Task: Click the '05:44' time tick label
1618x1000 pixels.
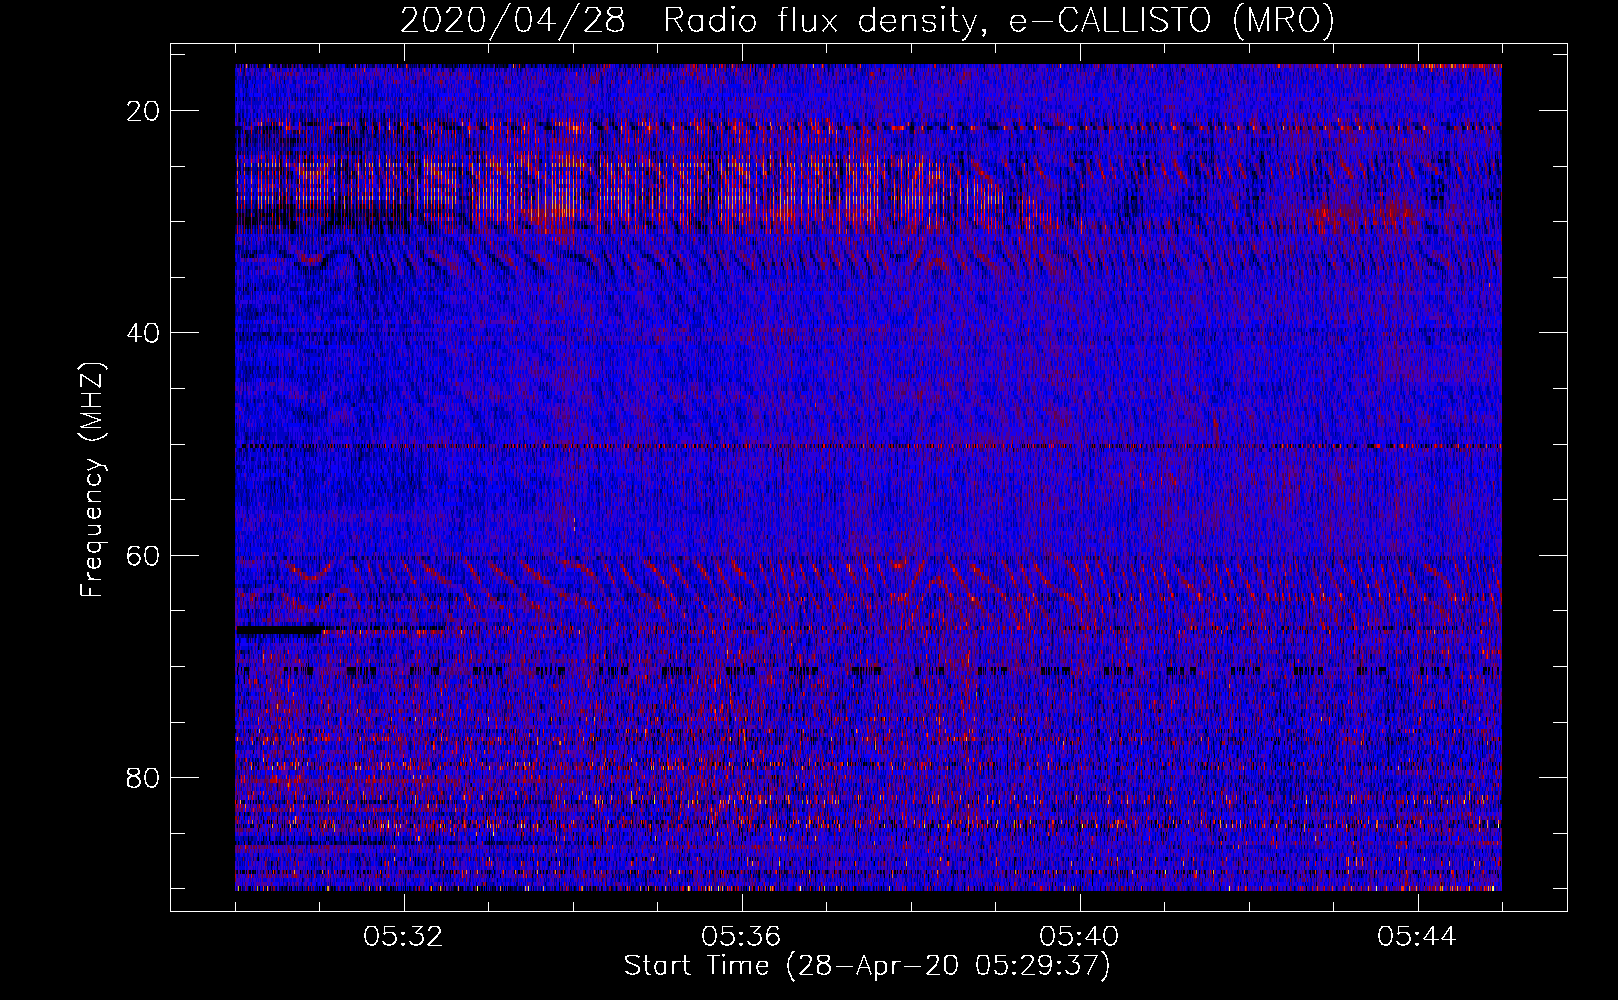Action: 1418,937
